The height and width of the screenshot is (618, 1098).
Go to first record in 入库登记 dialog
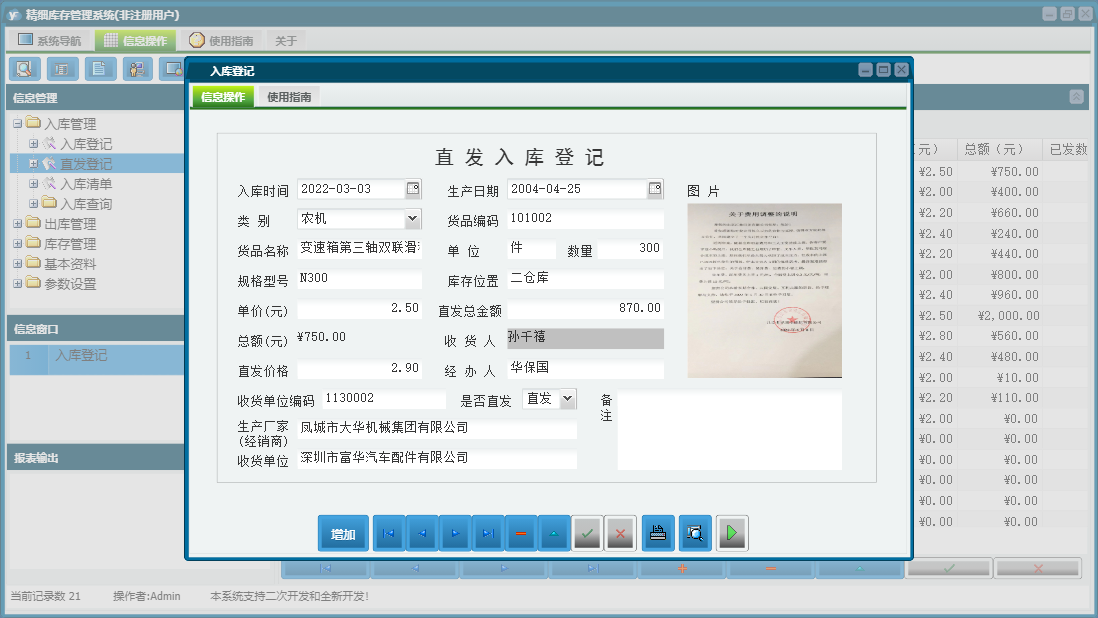click(x=389, y=533)
